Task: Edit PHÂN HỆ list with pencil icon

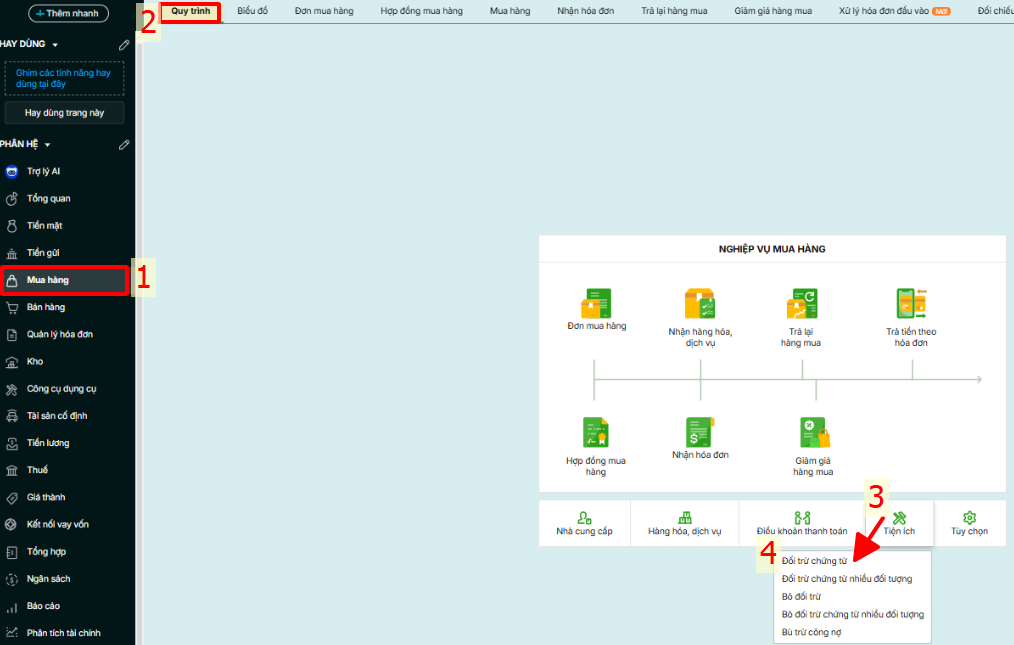Action: [x=124, y=144]
